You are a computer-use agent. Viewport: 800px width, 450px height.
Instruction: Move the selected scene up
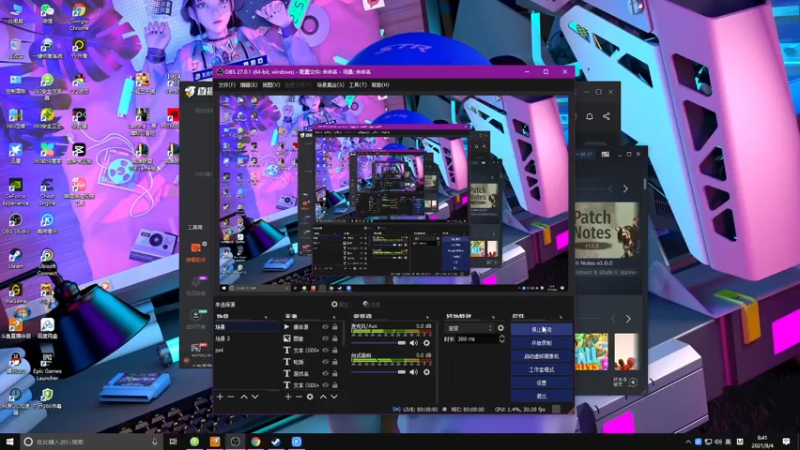pyautogui.click(x=244, y=396)
